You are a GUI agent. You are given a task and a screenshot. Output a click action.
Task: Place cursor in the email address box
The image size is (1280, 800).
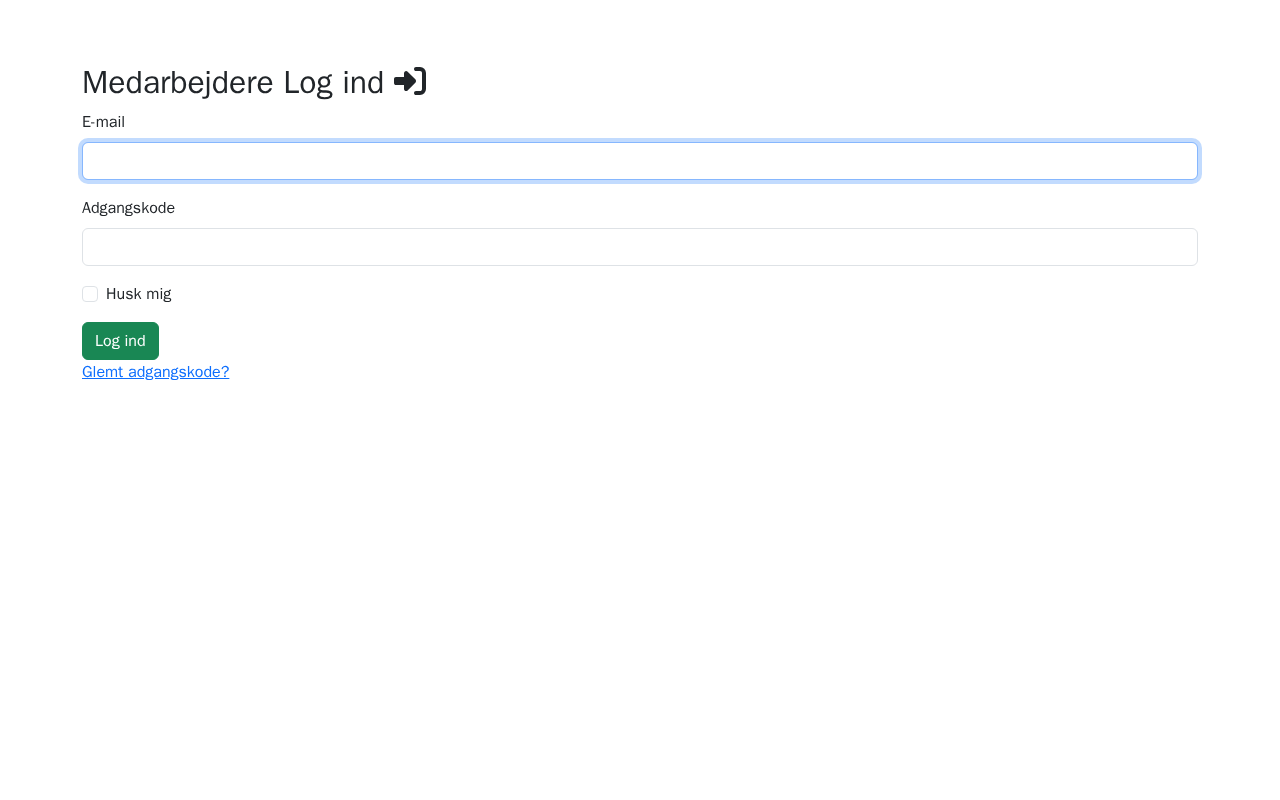click(640, 161)
